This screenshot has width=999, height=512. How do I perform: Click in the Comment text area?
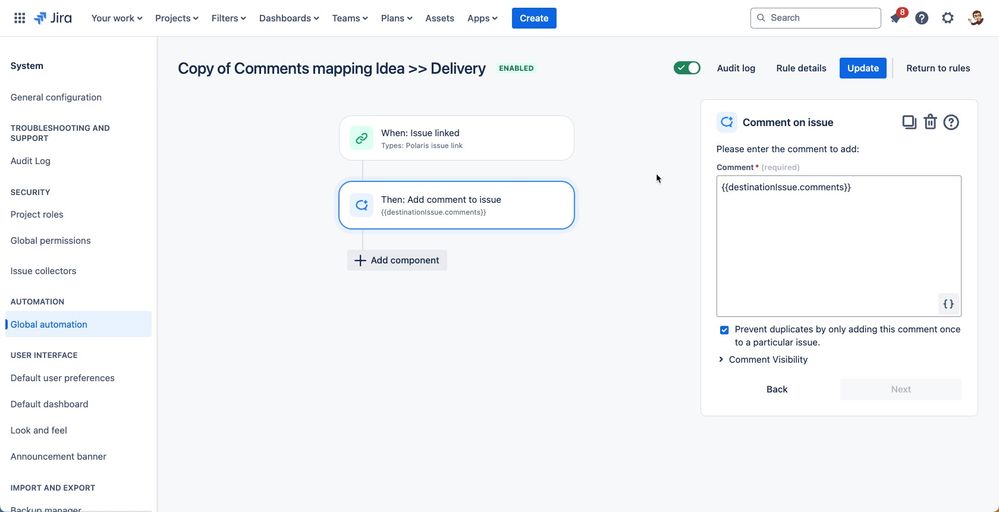pyautogui.click(x=838, y=246)
